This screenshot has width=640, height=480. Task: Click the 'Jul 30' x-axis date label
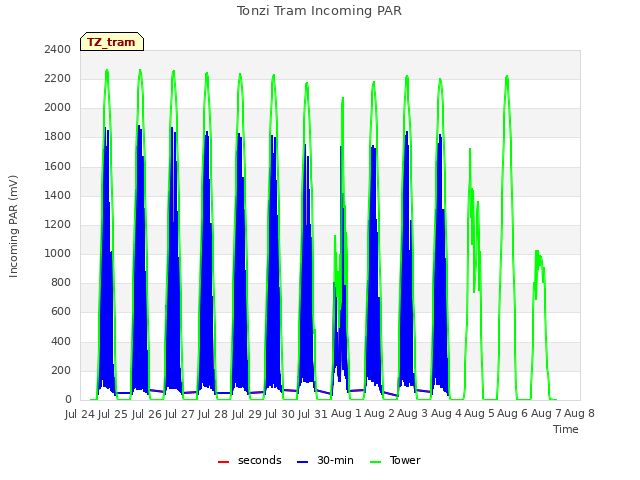[x=280, y=414]
